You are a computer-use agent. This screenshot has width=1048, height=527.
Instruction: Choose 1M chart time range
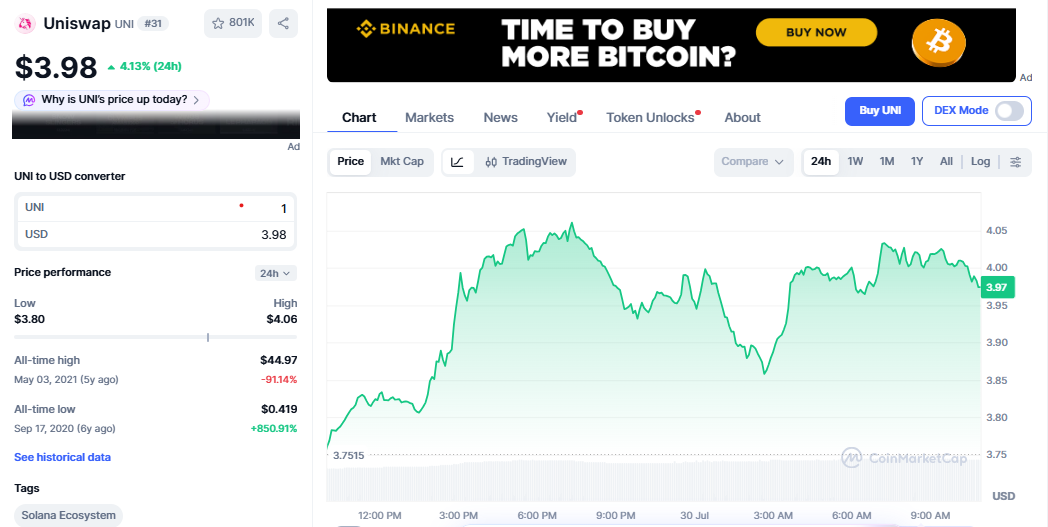point(886,162)
